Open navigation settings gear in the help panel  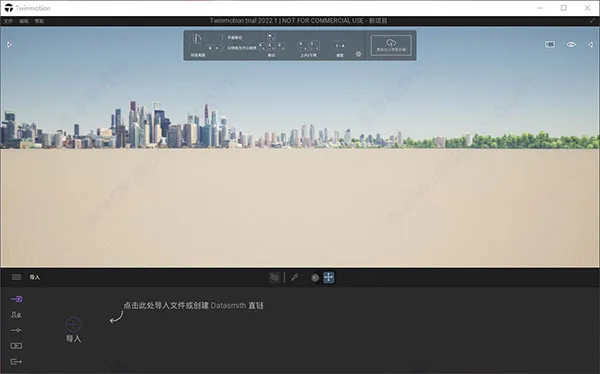[x=359, y=54]
